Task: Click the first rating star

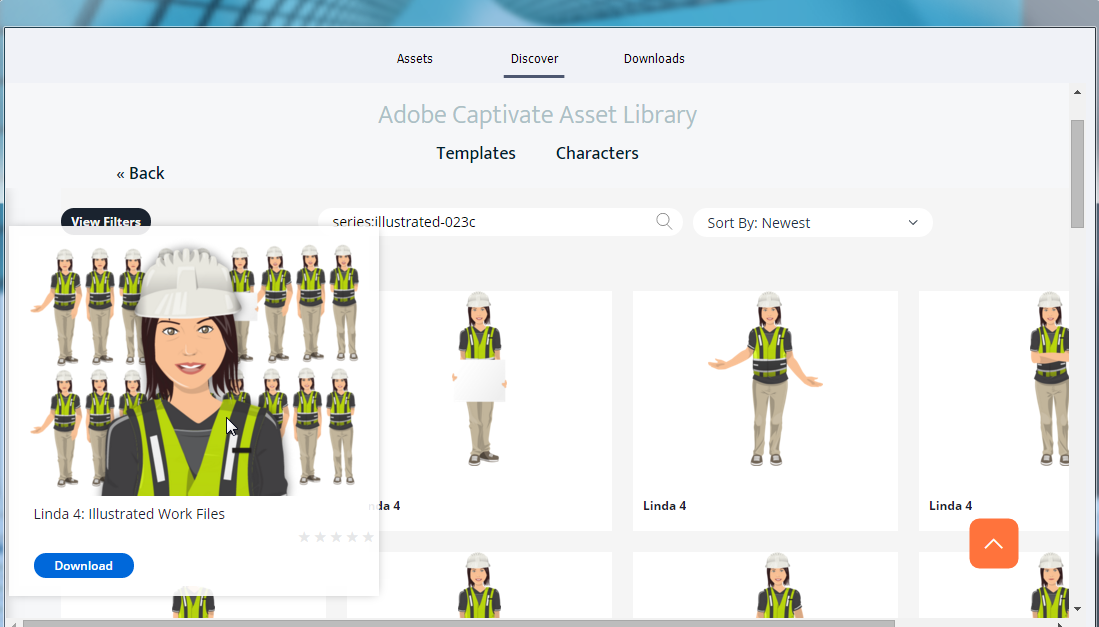Action: [x=305, y=538]
